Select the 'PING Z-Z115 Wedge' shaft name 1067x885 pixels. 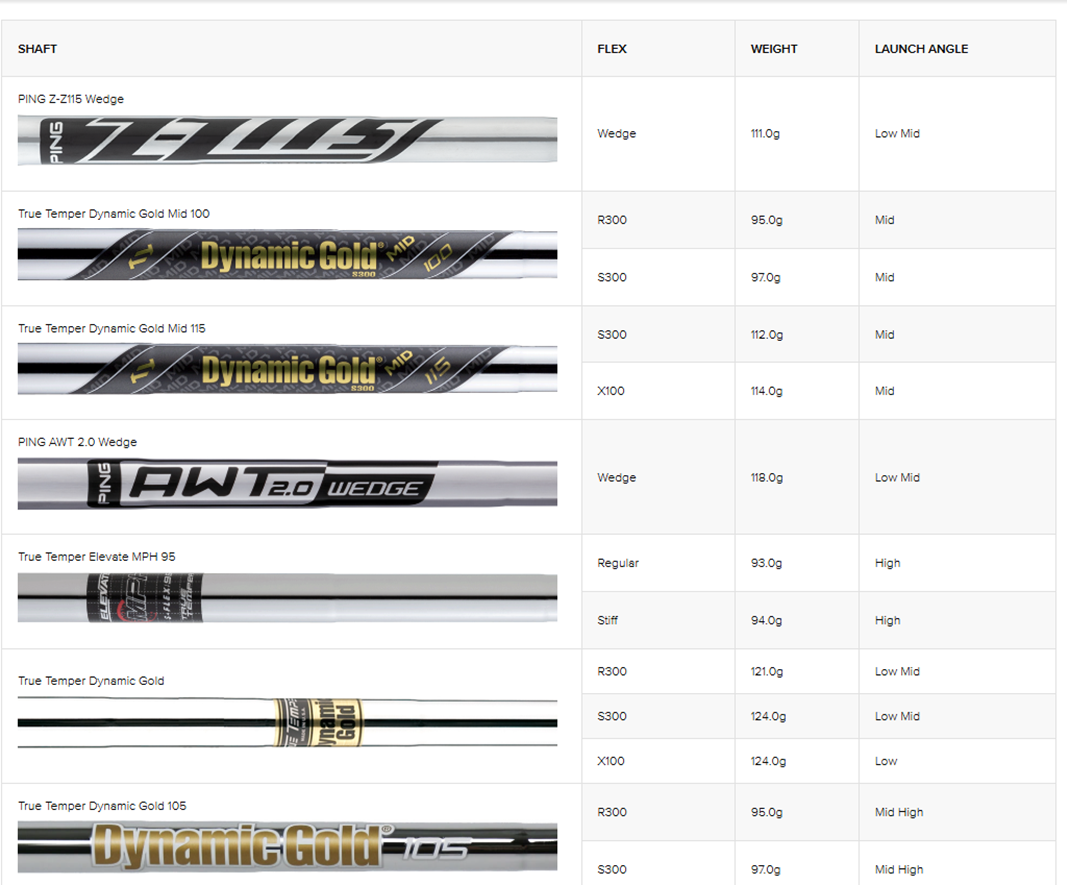pyautogui.click(x=71, y=99)
